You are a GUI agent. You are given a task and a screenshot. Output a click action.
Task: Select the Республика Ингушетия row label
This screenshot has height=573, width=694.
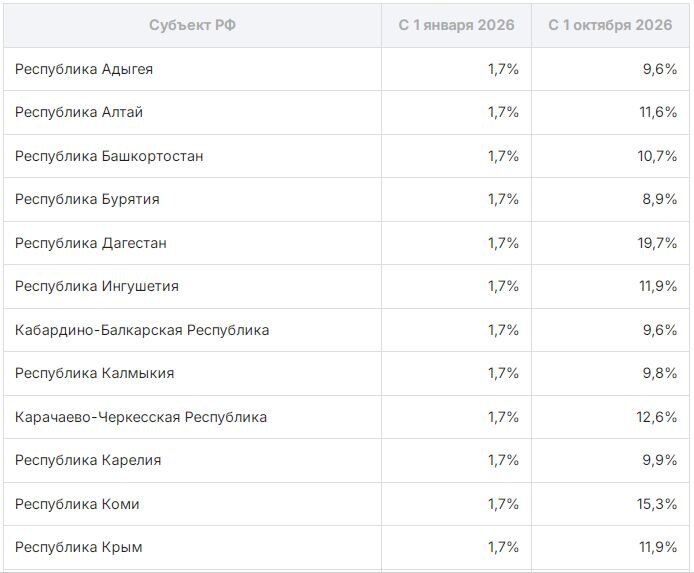tap(97, 286)
